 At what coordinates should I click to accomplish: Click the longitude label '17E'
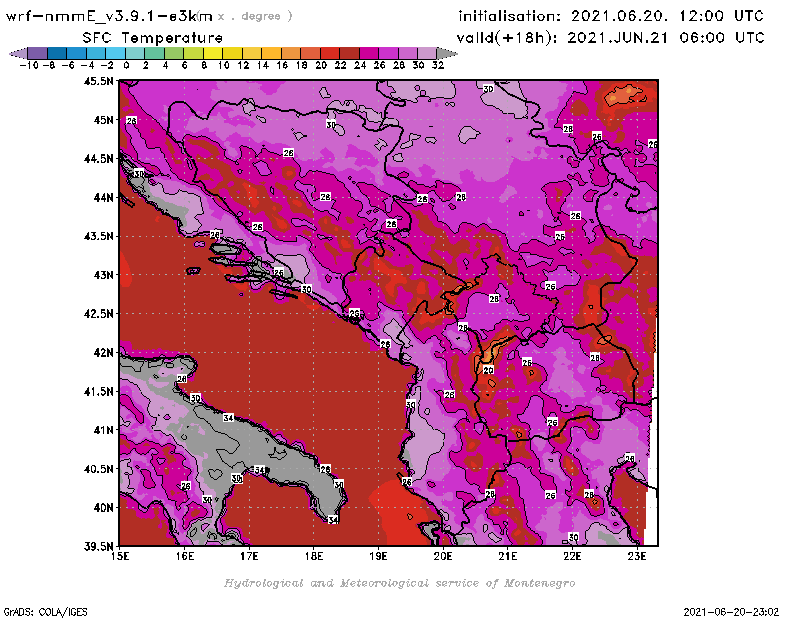(x=249, y=556)
